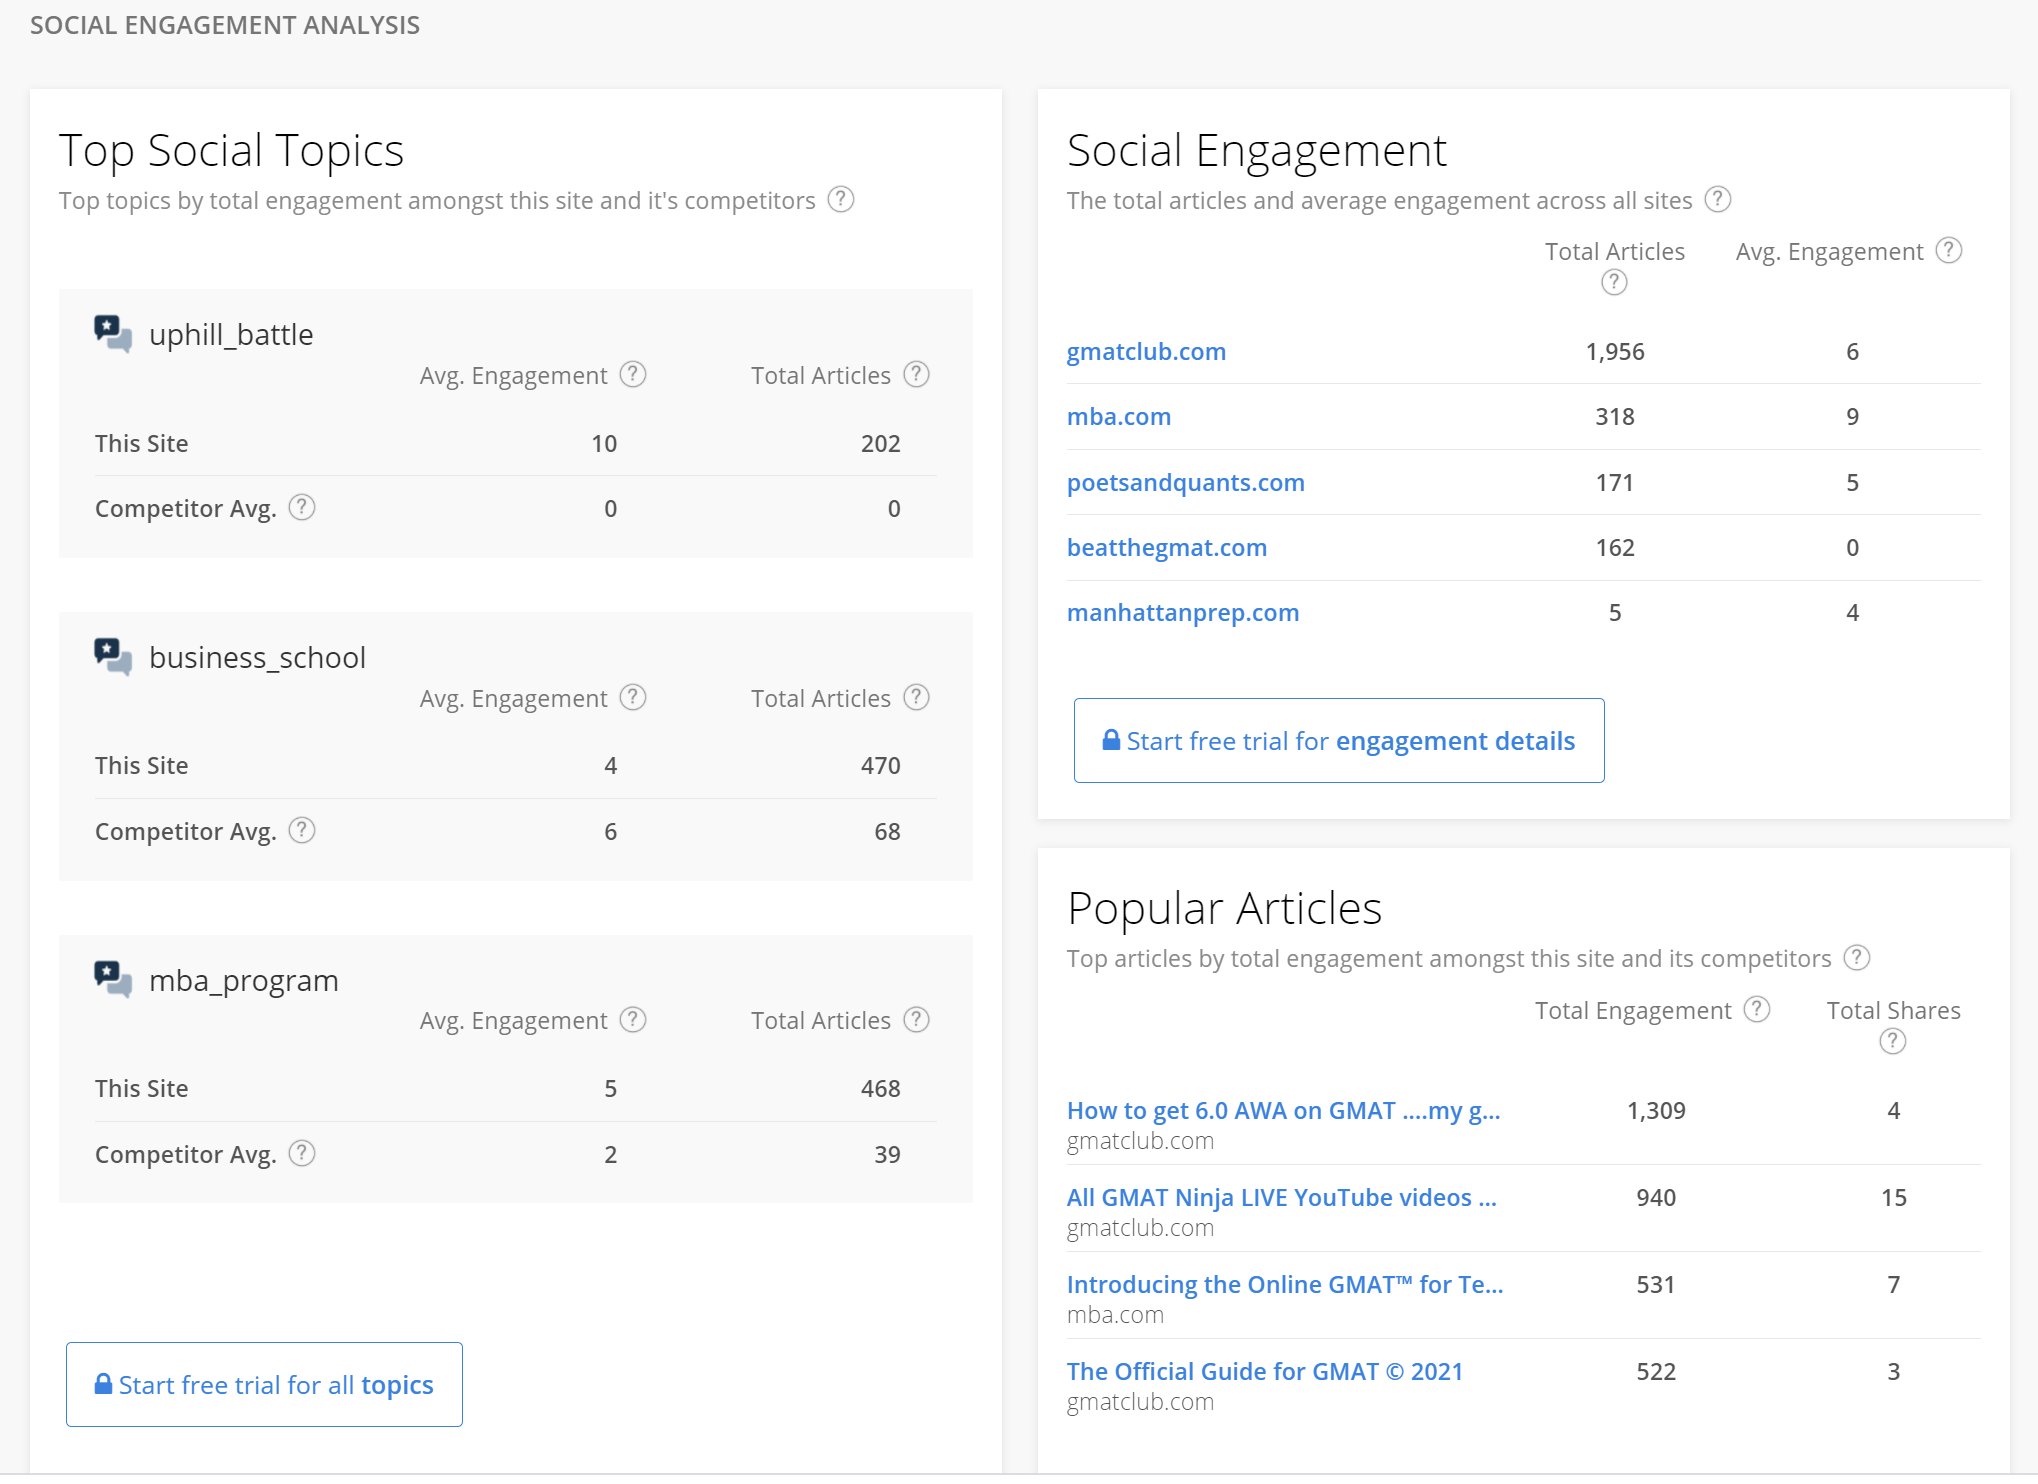Click help icon under Total Shares header
The image size is (2038, 1484).
[1892, 1041]
